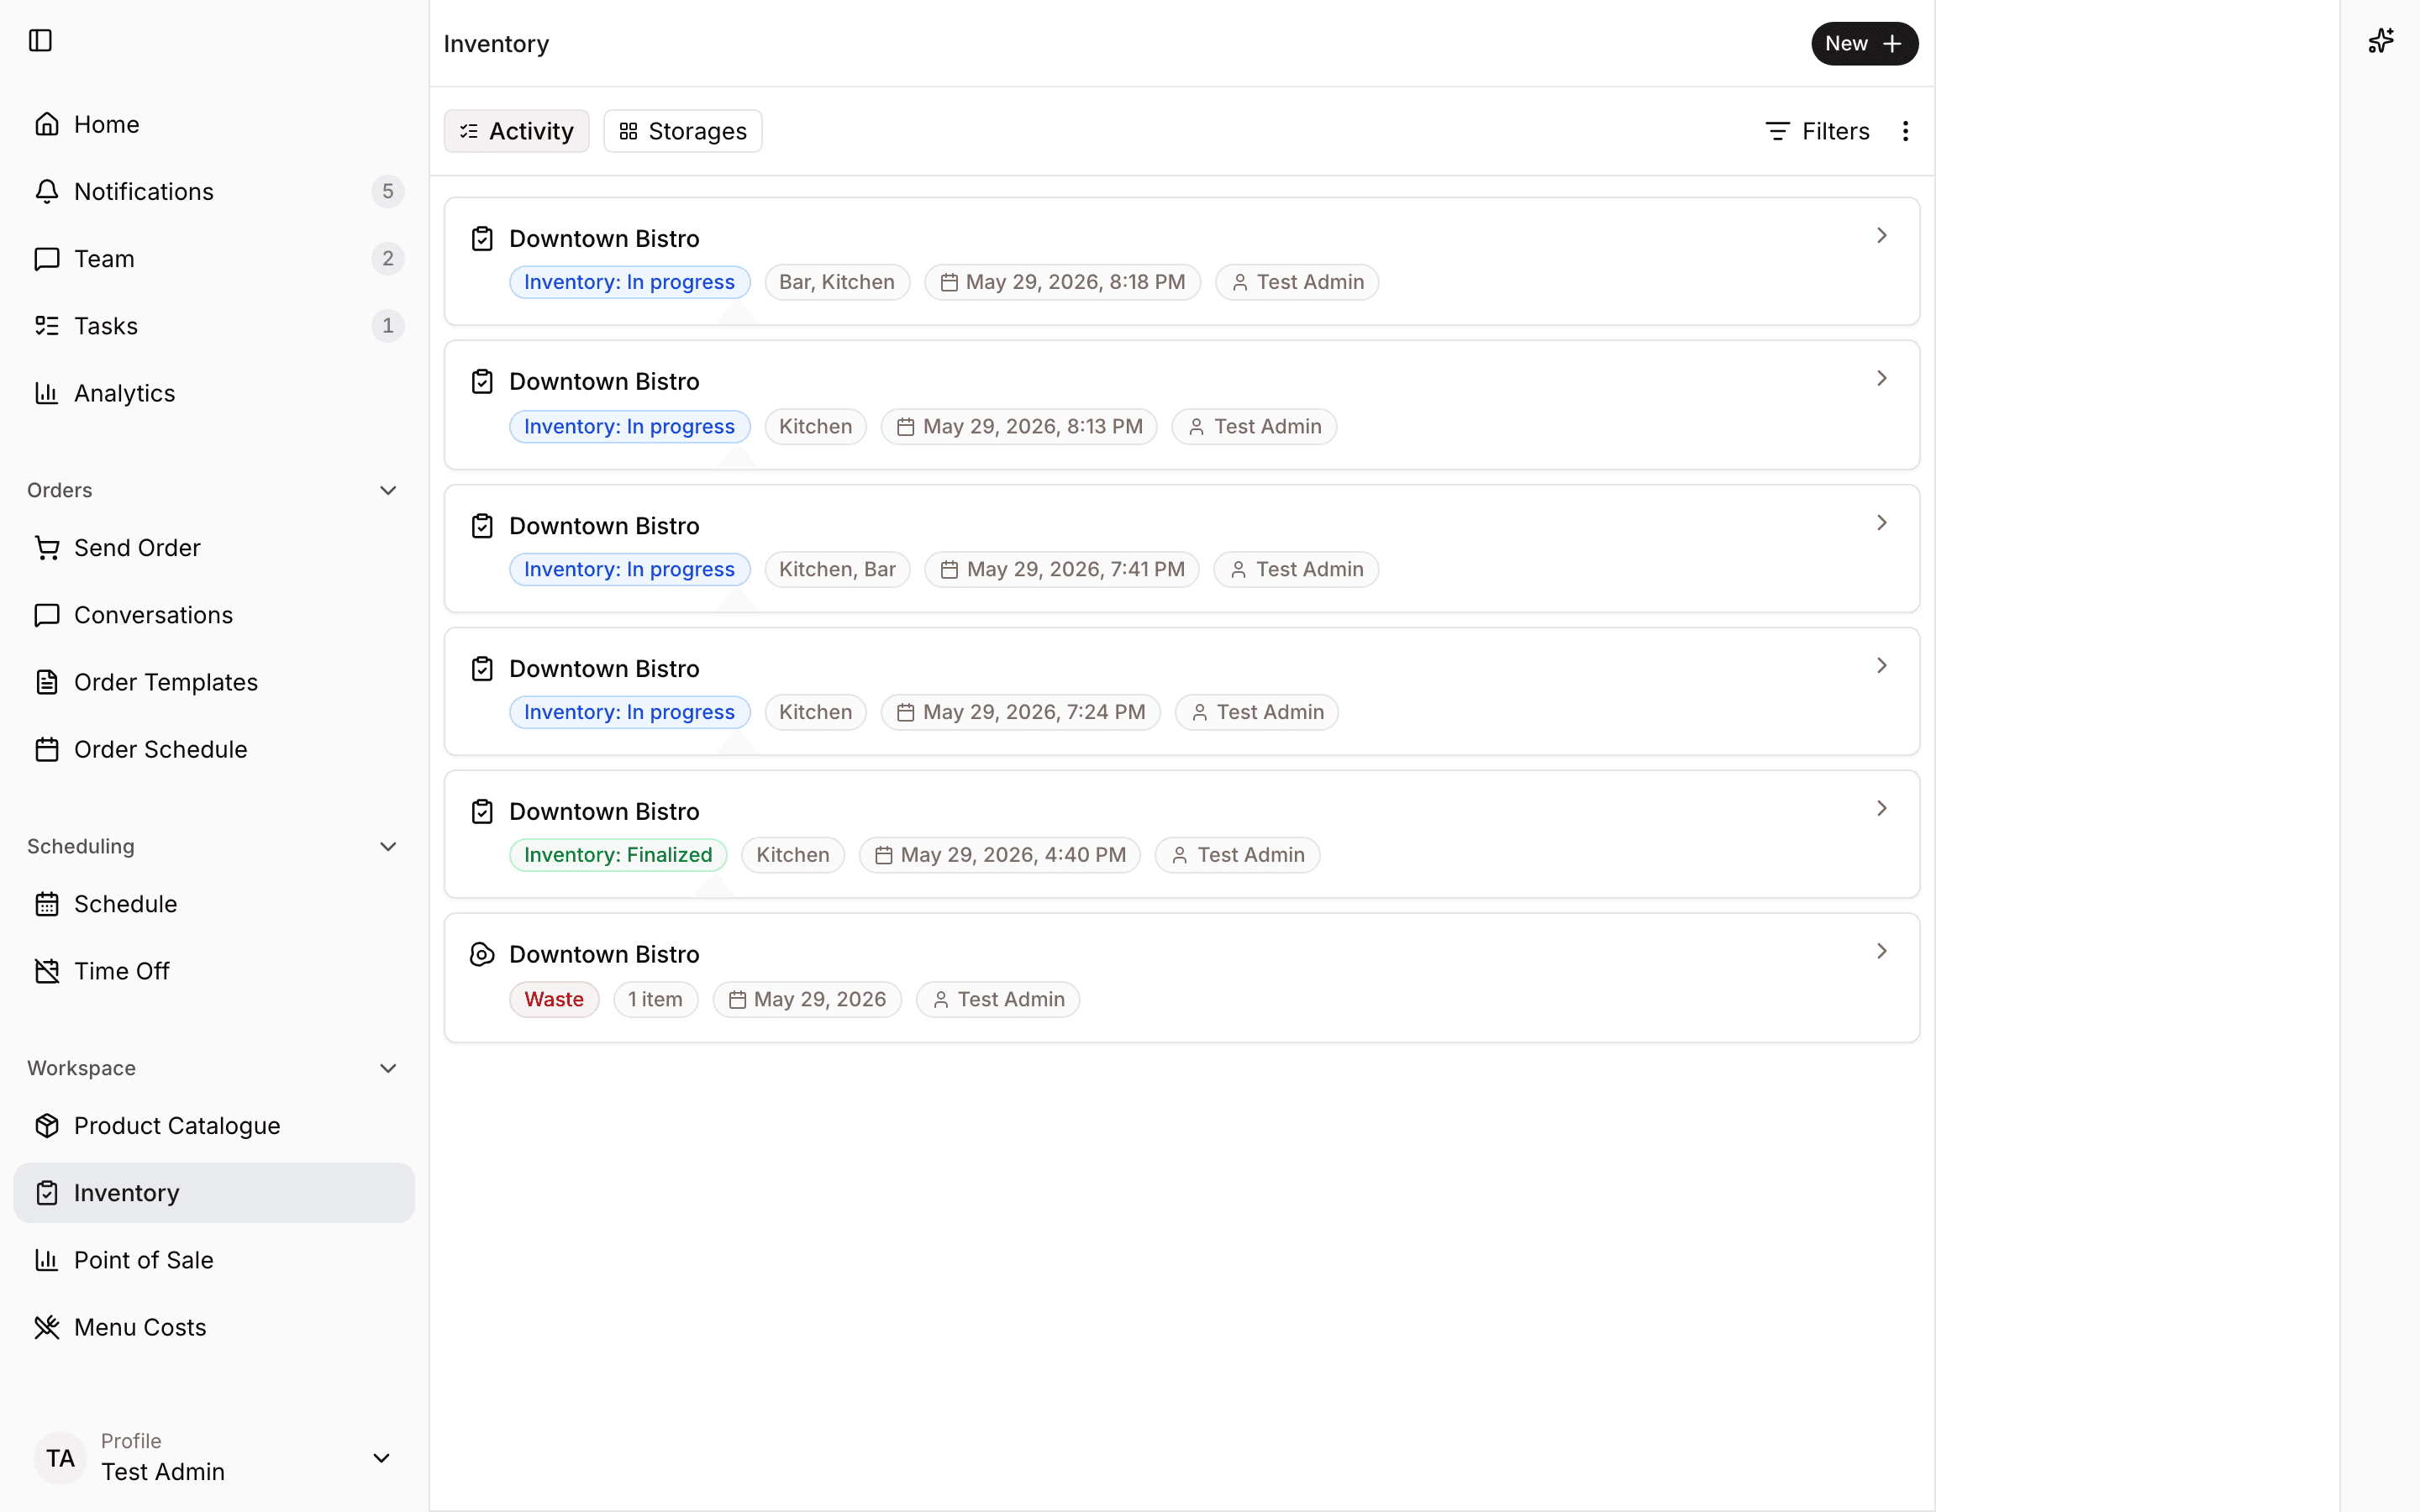This screenshot has height=1512, width=2420.
Task: Switch to the Storages tab
Action: [x=683, y=131]
